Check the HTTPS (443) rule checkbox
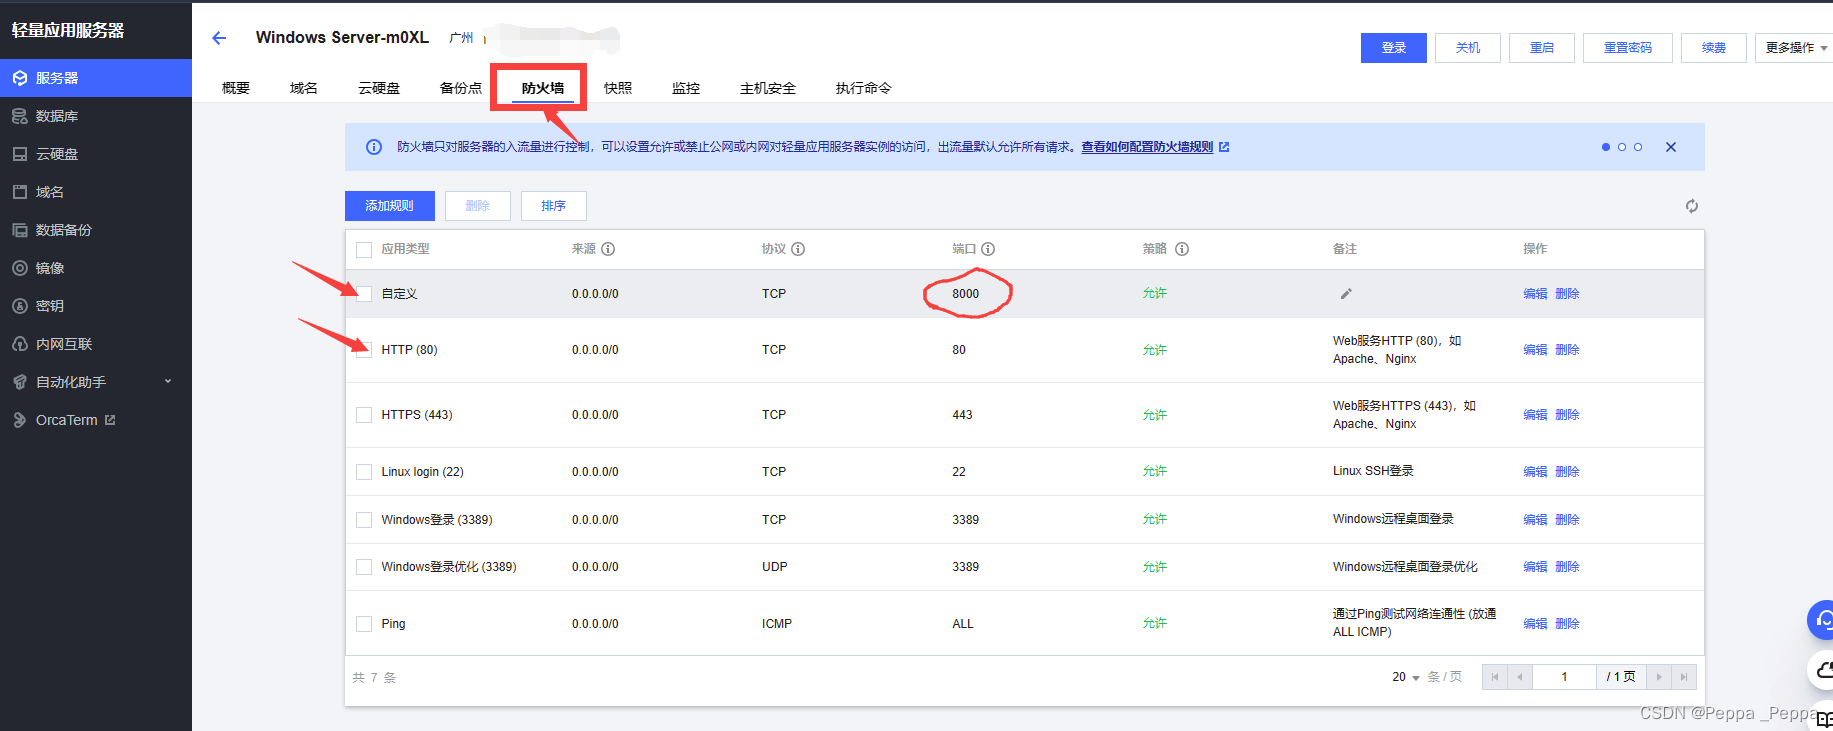 (364, 415)
